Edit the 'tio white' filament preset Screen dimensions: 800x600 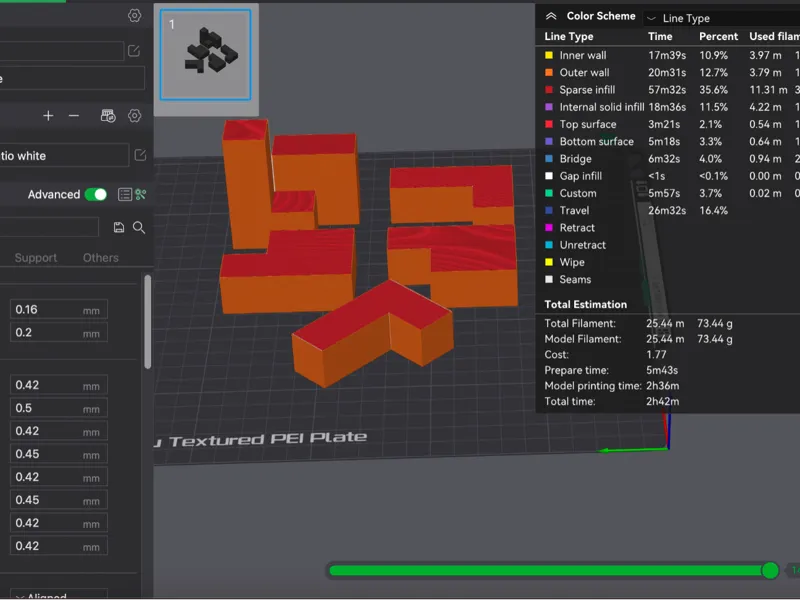(x=140, y=155)
